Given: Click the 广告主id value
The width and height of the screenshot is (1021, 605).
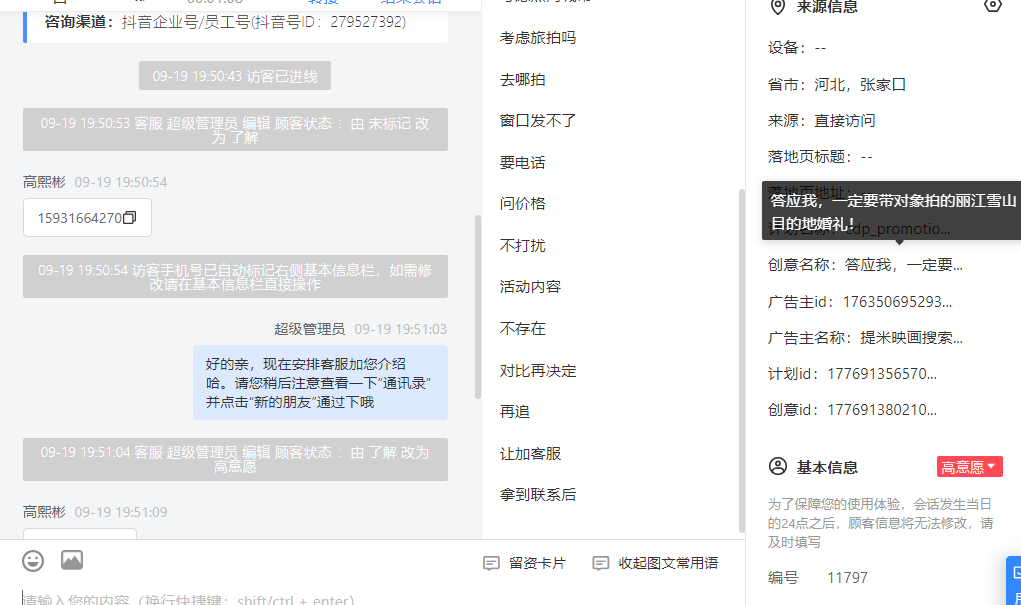Looking at the screenshot, I should [897, 302].
